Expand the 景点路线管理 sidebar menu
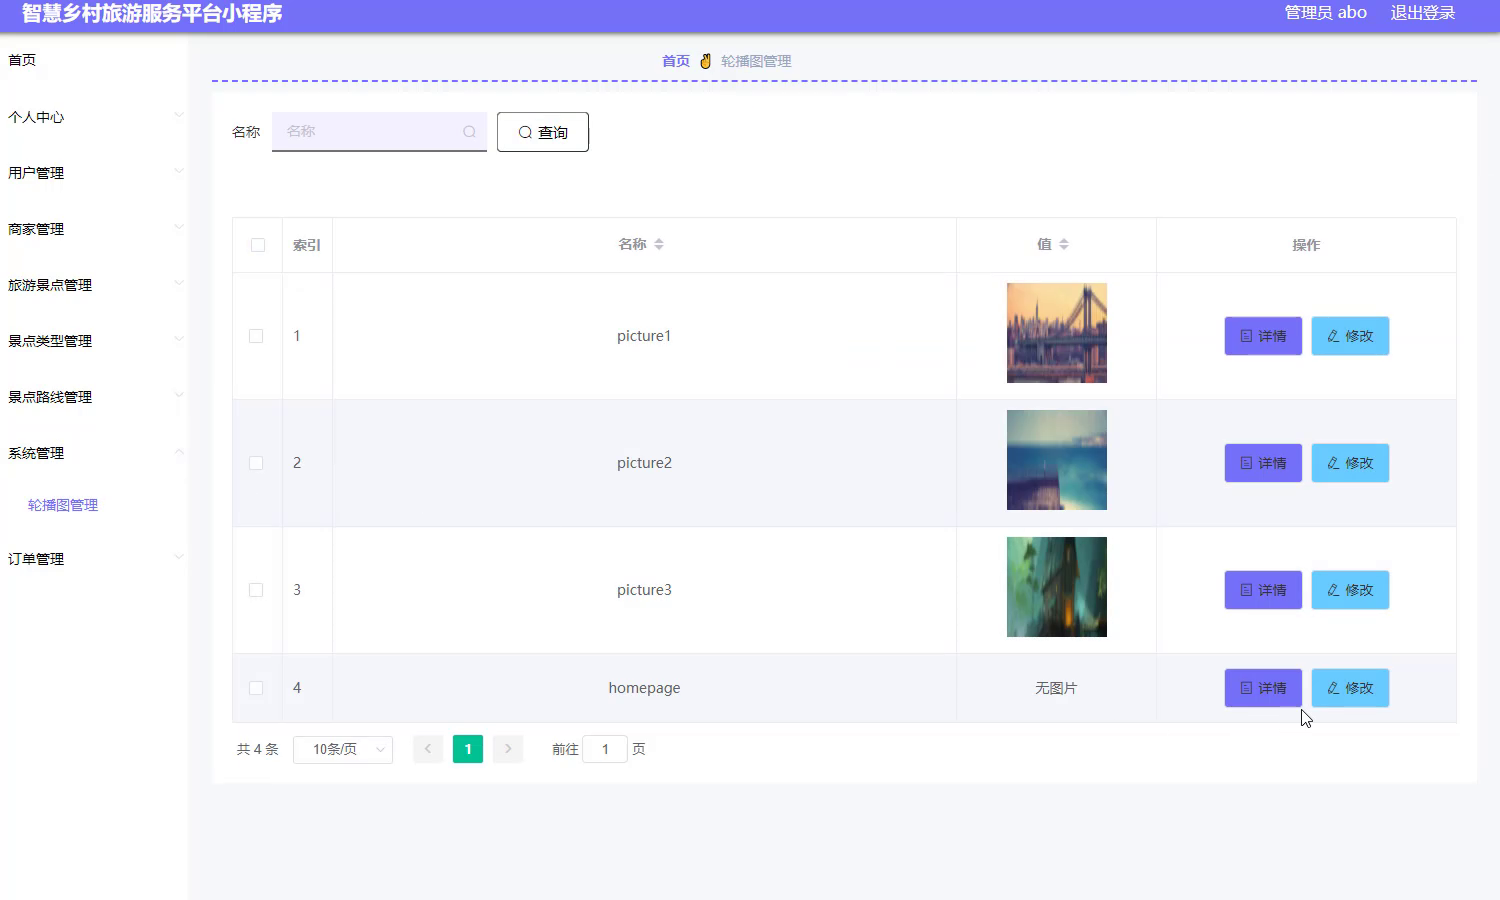Image resolution: width=1500 pixels, height=900 pixels. (x=94, y=397)
